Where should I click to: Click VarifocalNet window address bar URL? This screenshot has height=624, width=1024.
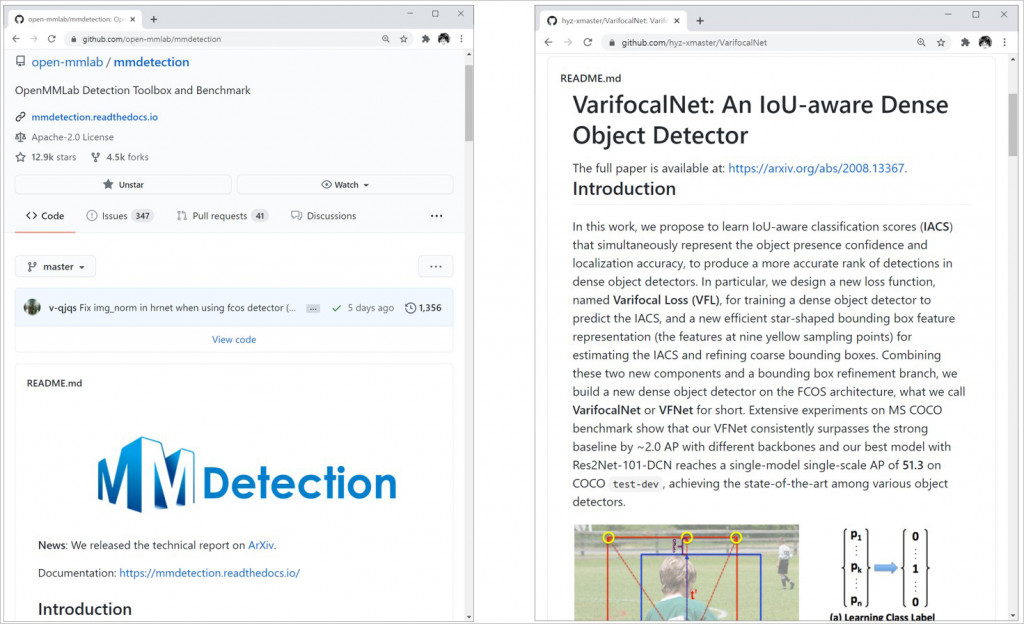pyautogui.click(x=694, y=42)
